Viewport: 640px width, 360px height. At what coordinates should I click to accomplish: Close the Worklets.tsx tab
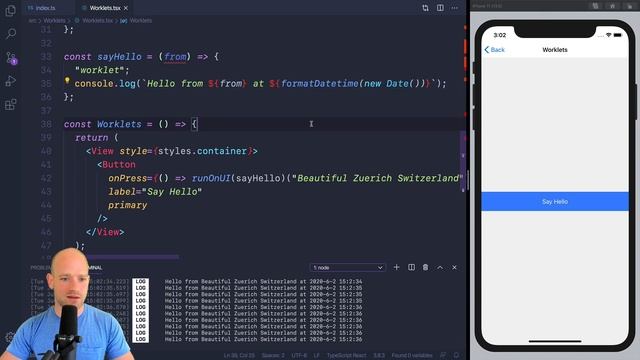coord(126,8)
